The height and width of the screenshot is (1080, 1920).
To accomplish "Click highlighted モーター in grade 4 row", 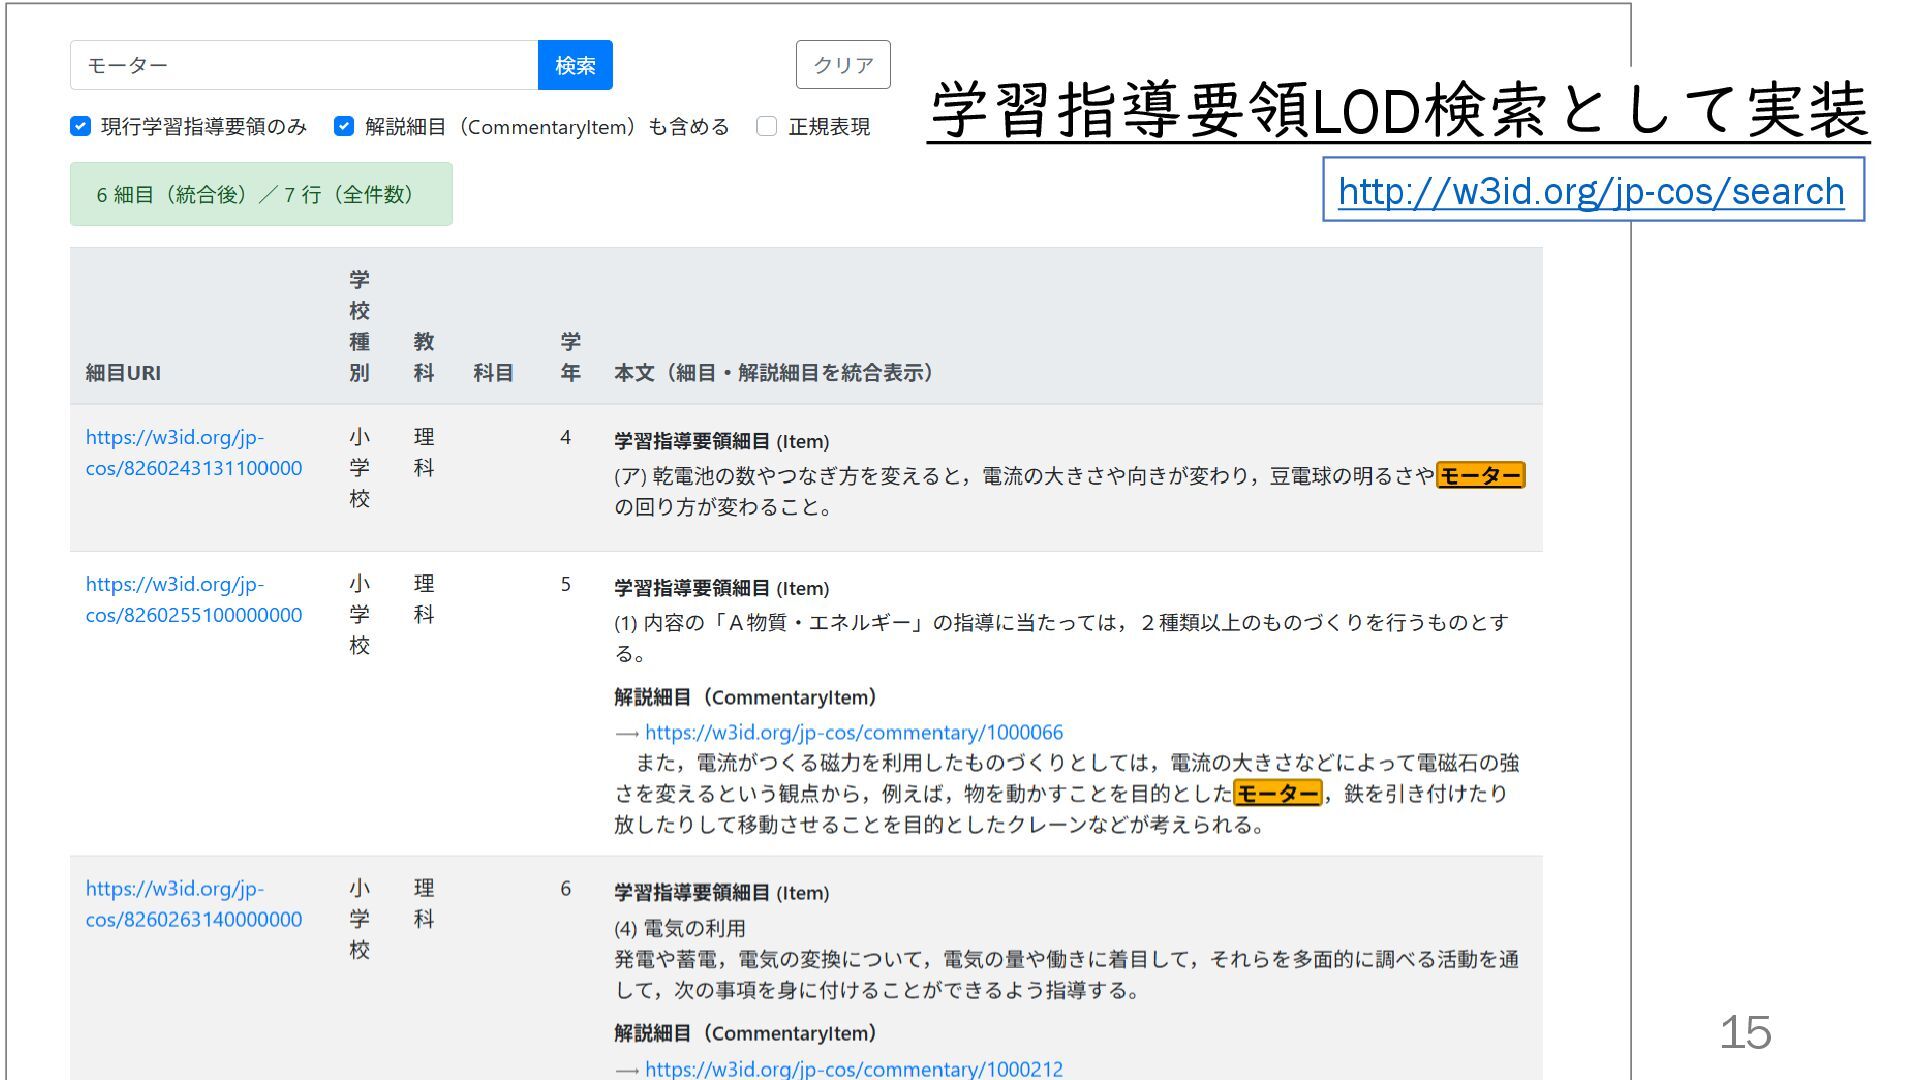I will pos(1480,476).
